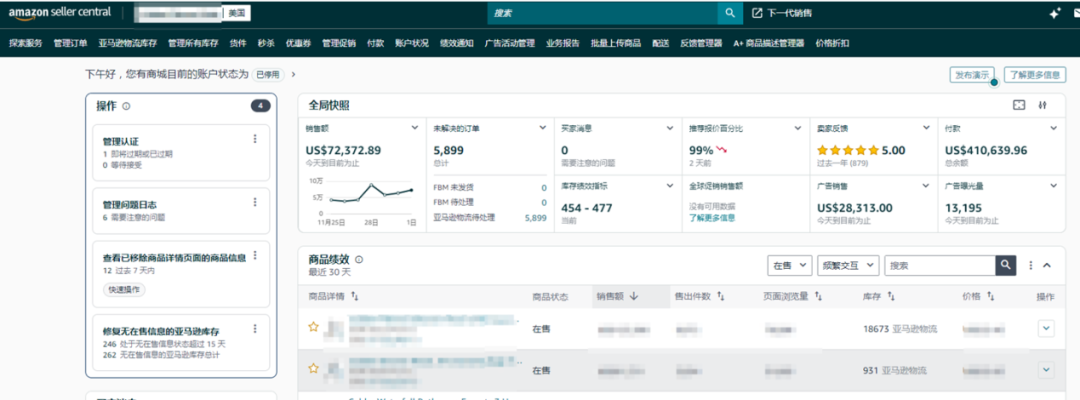Click the sparkle AI assistant icon
The height and width of the screenshot is (400, 1080).
click(x=1055, y=13)
